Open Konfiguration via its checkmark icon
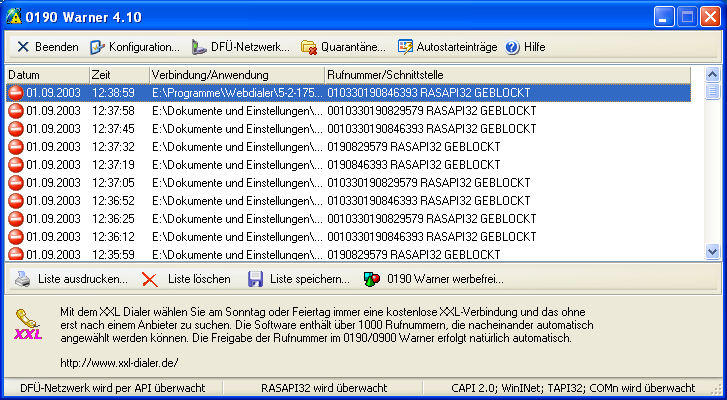The image size is (727, 400). [x=97, y=47]
